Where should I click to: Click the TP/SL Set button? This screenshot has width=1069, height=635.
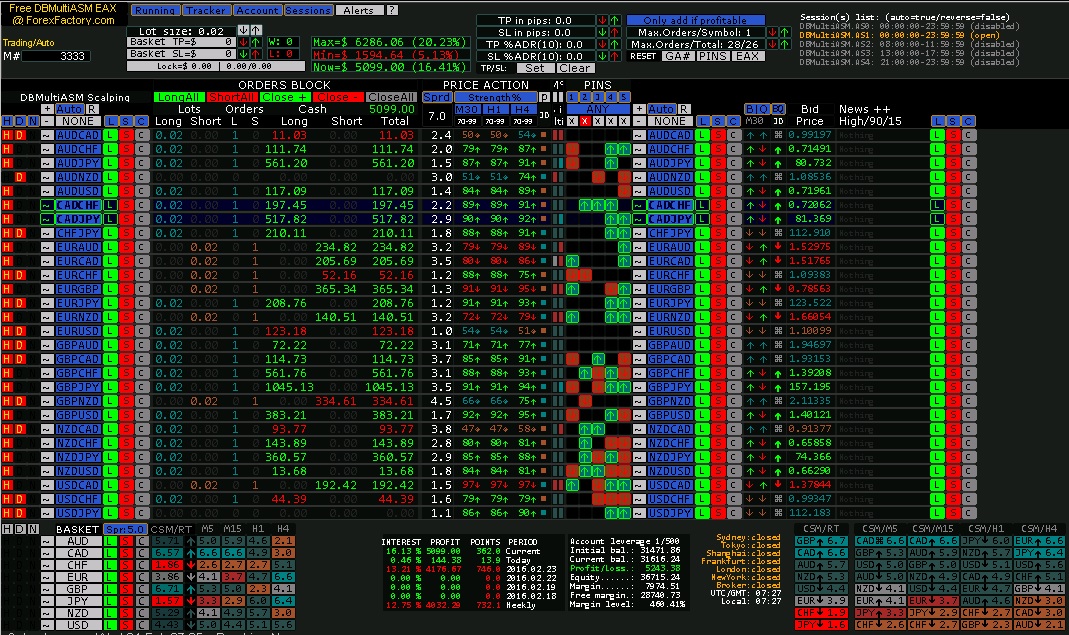pyautogui.click(x=534, y=68)
